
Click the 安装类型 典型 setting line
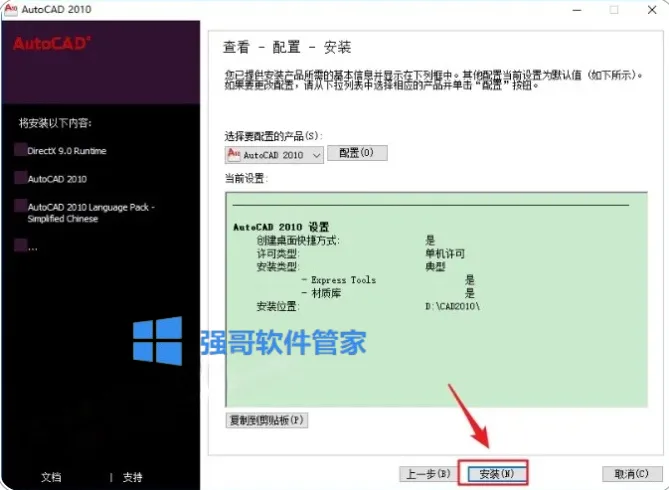(x=350, y=267)
